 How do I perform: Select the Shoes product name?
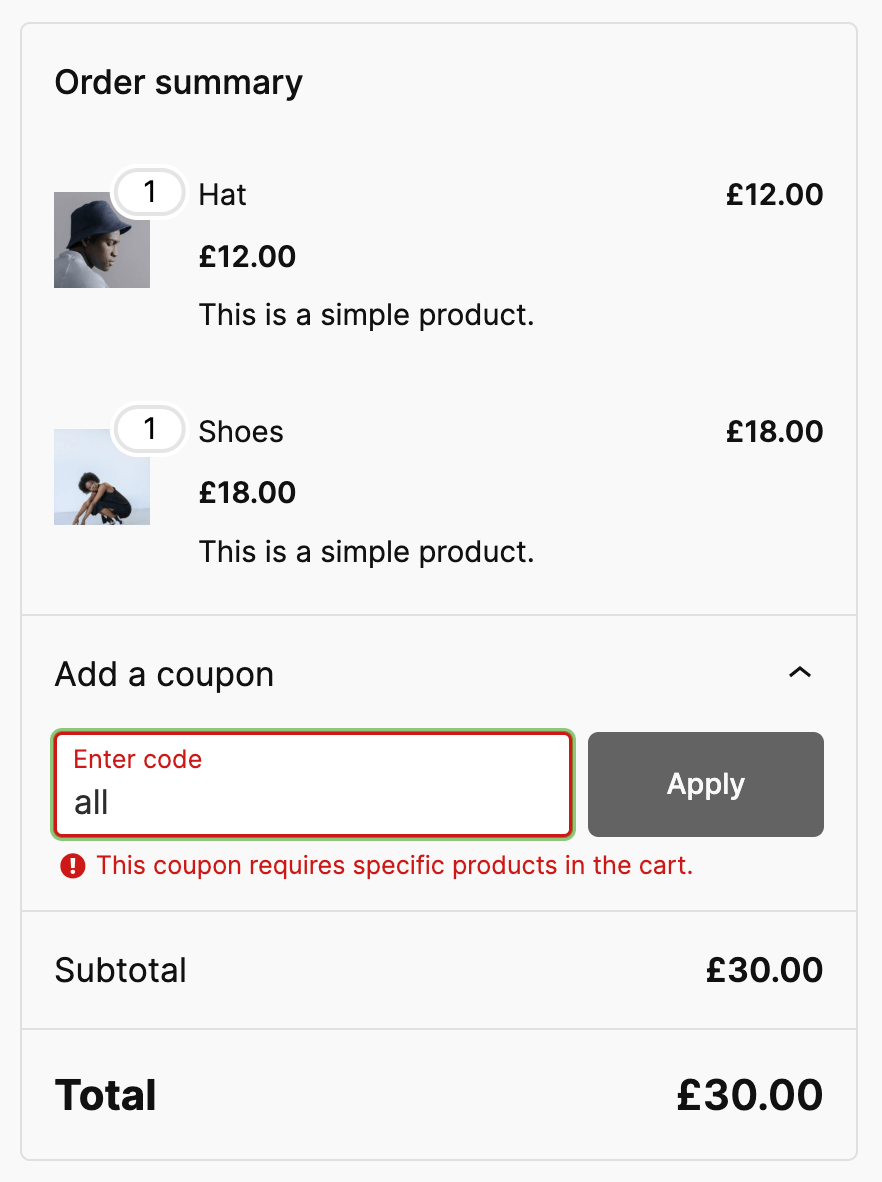pos(241,431)
